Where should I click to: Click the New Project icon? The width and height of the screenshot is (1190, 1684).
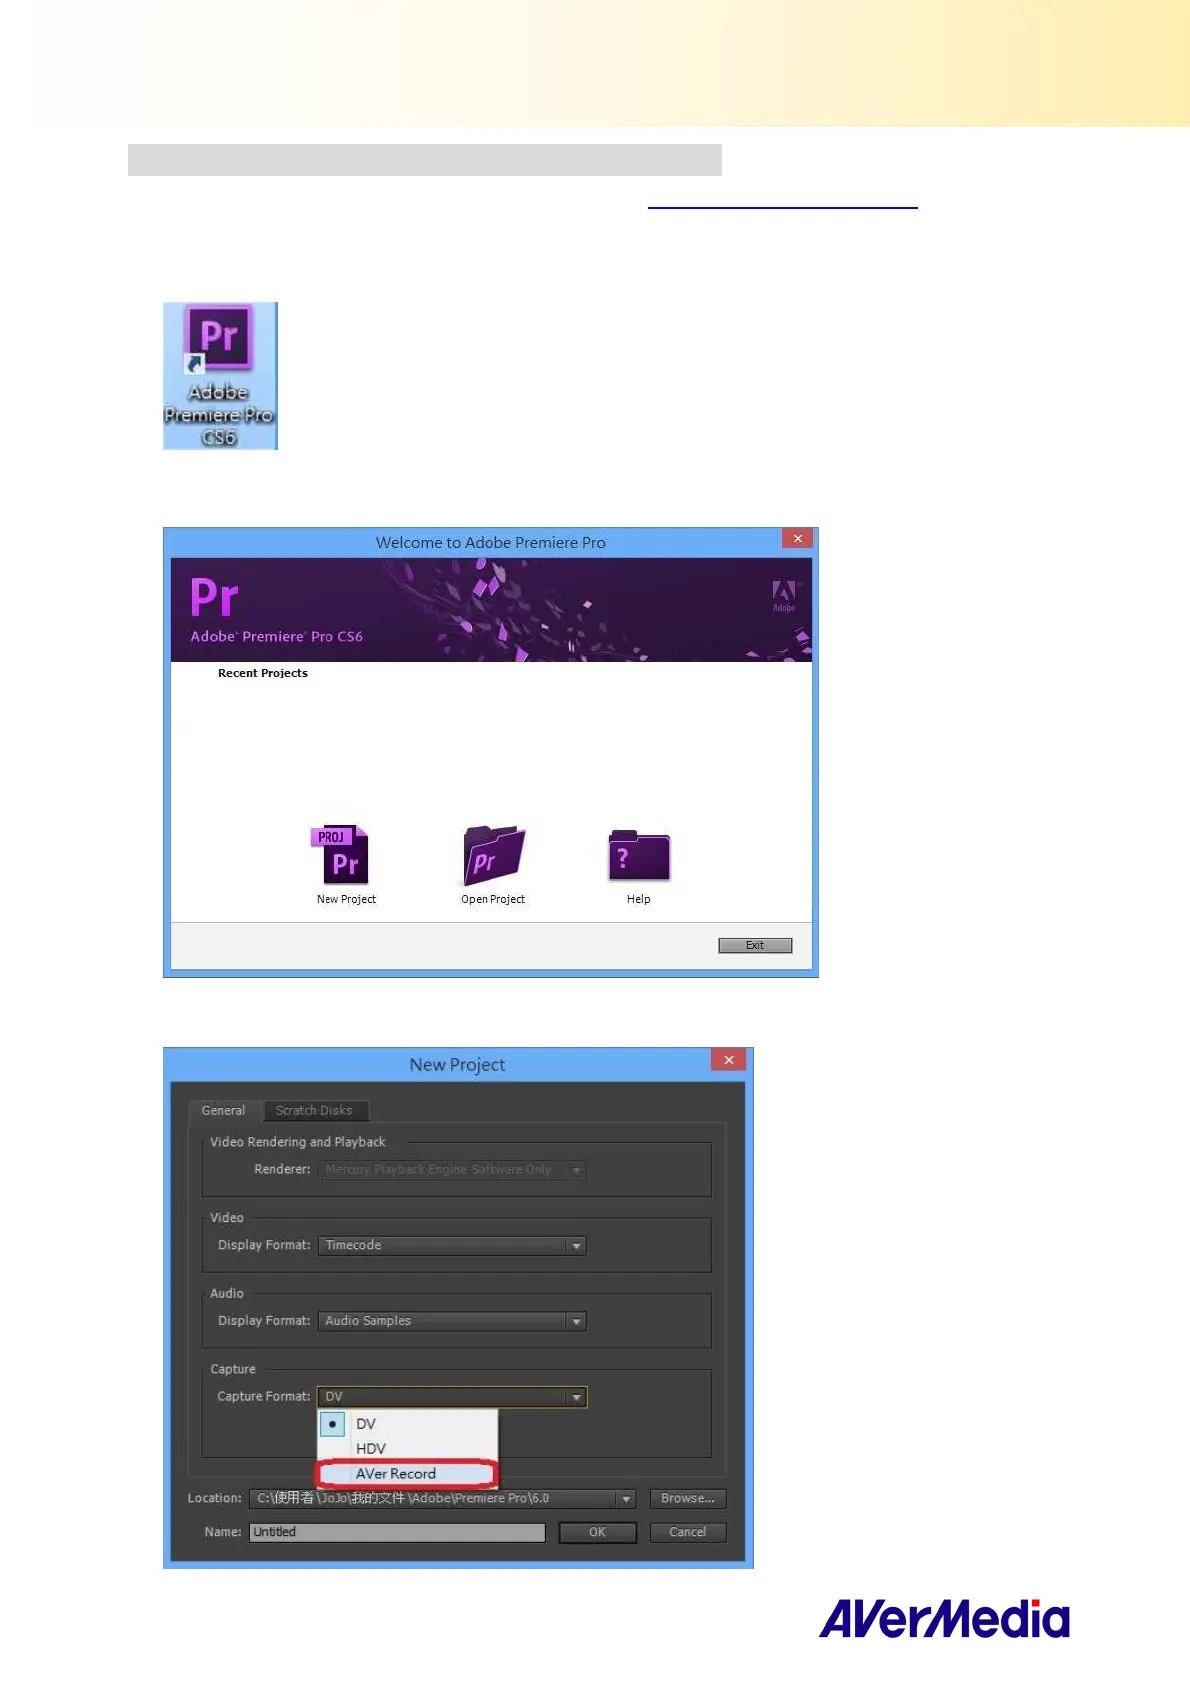342,857
